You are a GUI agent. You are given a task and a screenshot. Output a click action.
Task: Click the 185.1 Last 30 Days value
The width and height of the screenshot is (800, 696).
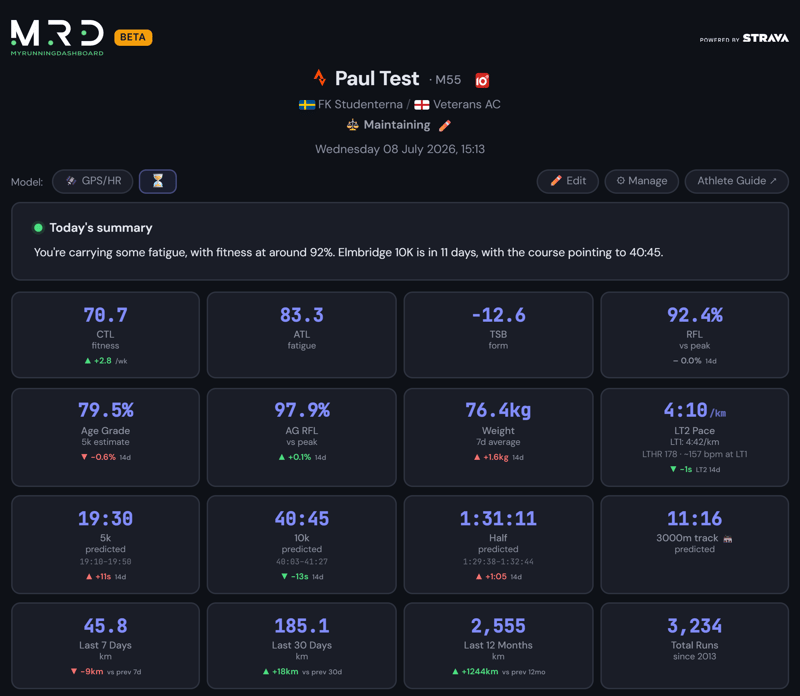[302, 626]
